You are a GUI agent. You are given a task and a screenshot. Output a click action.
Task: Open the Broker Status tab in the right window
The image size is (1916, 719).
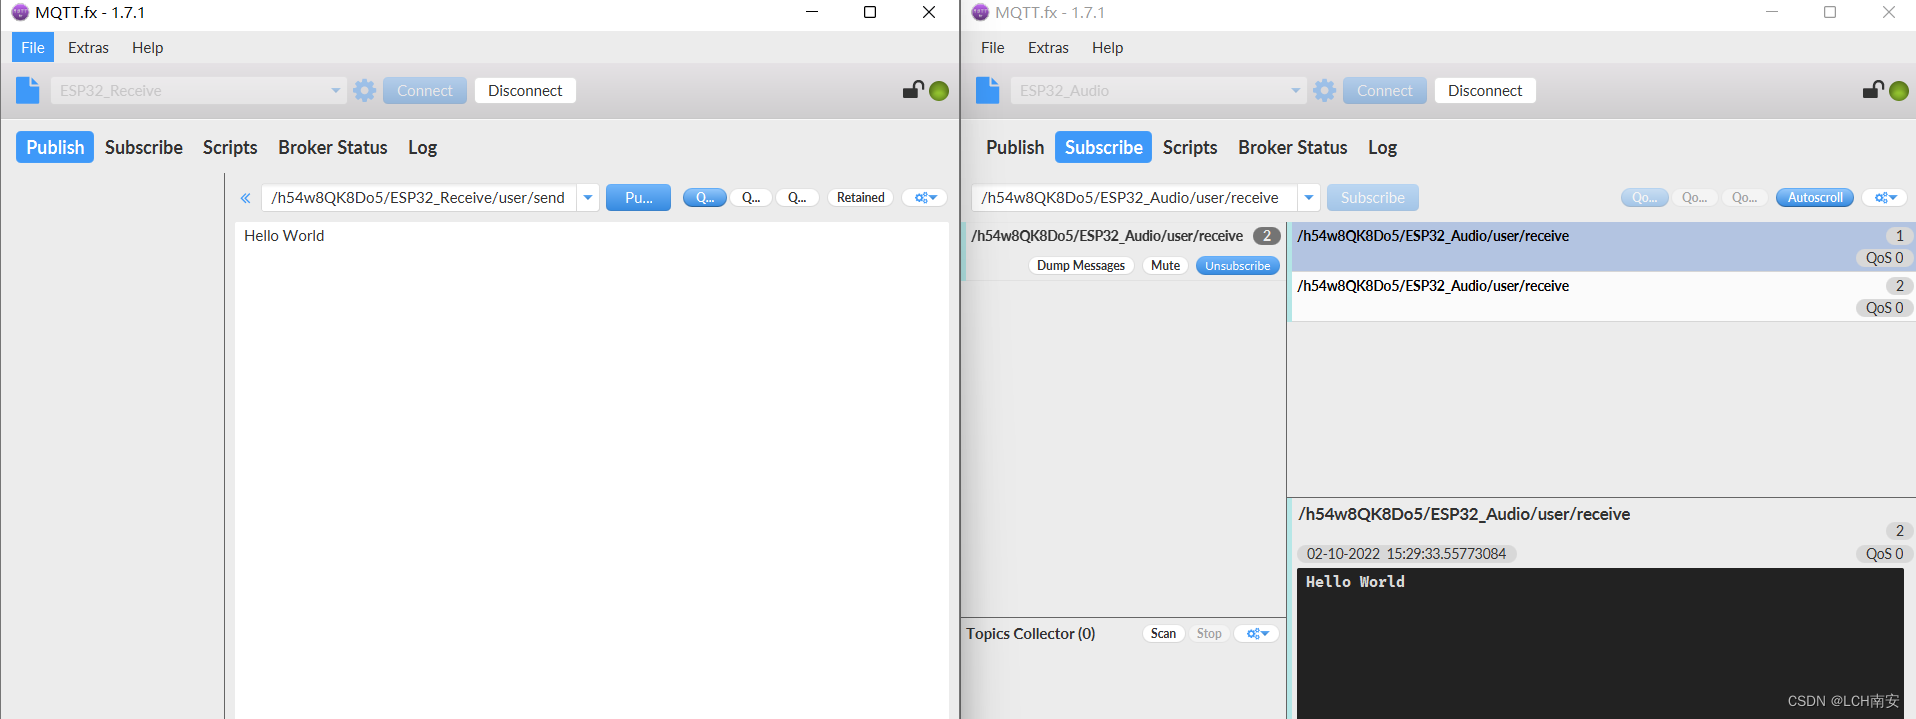[x=1293, y=147]
